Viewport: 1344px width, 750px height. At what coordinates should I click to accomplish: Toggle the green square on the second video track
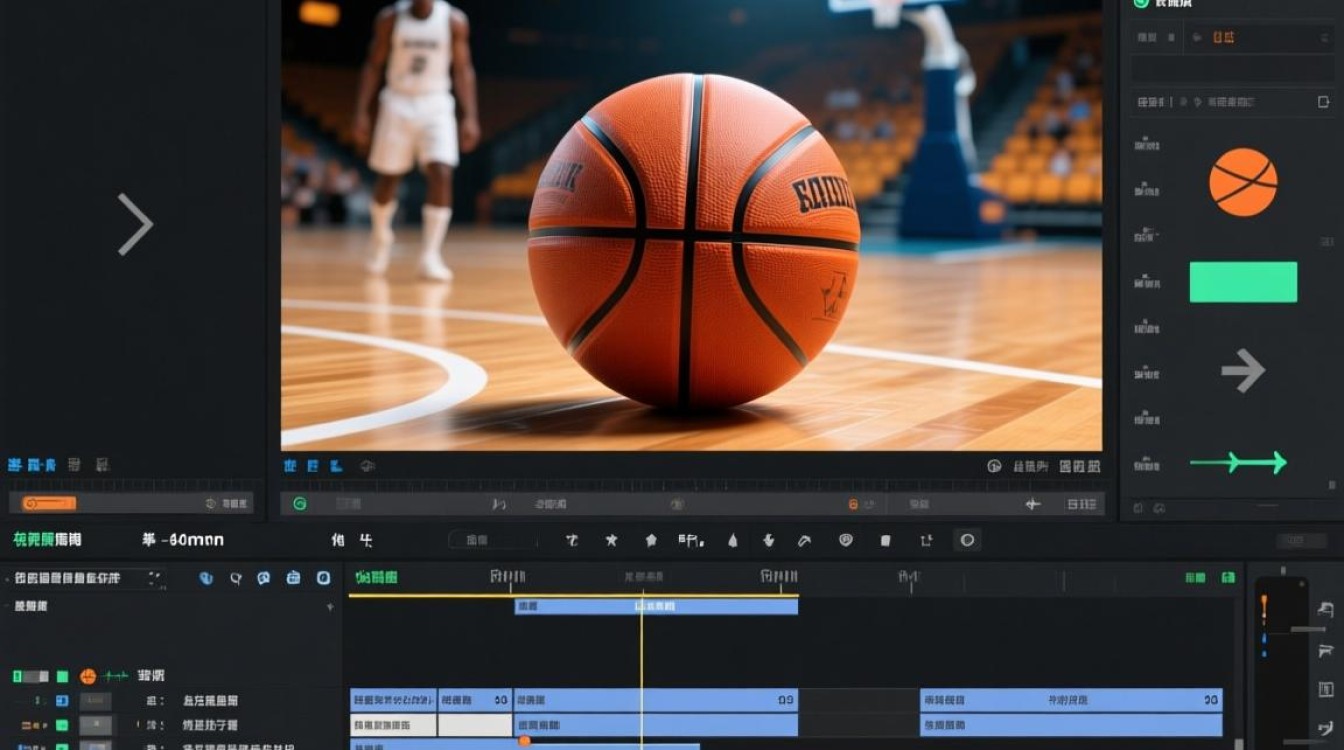pyautogui.click(x=62, y=725)
